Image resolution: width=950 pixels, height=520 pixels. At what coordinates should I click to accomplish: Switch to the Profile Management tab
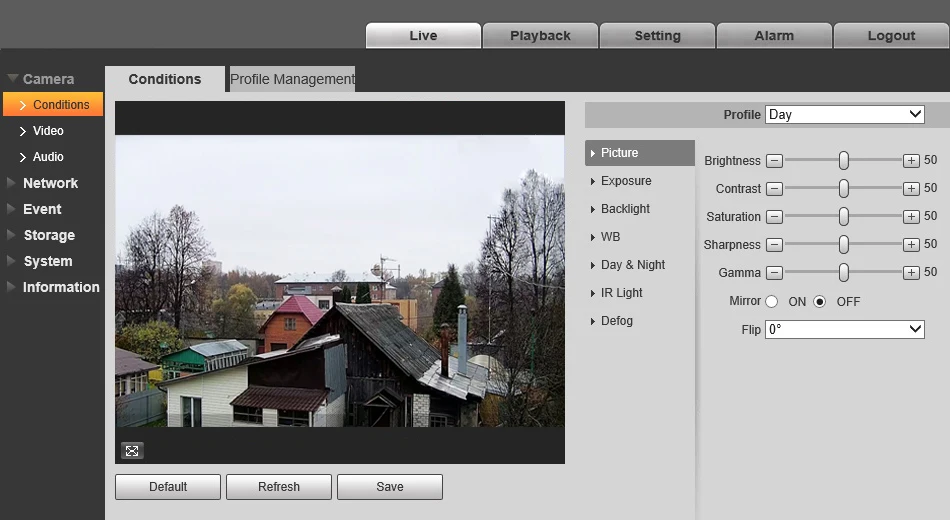point(292,79)
